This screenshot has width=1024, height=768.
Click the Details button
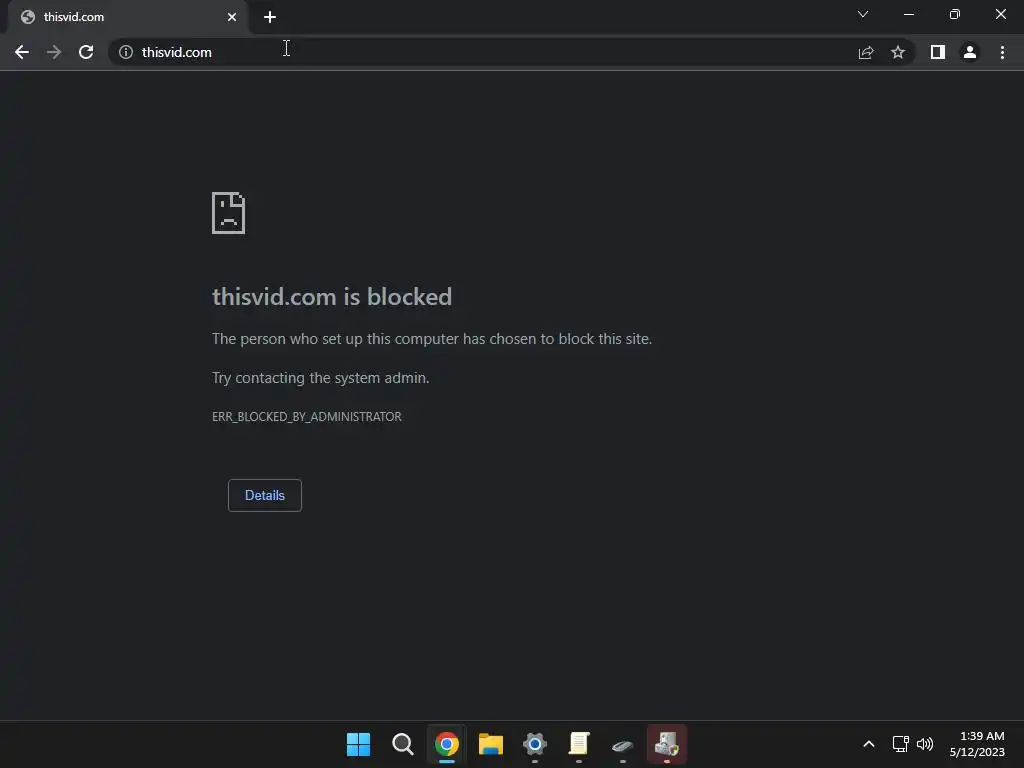(264, 495)
